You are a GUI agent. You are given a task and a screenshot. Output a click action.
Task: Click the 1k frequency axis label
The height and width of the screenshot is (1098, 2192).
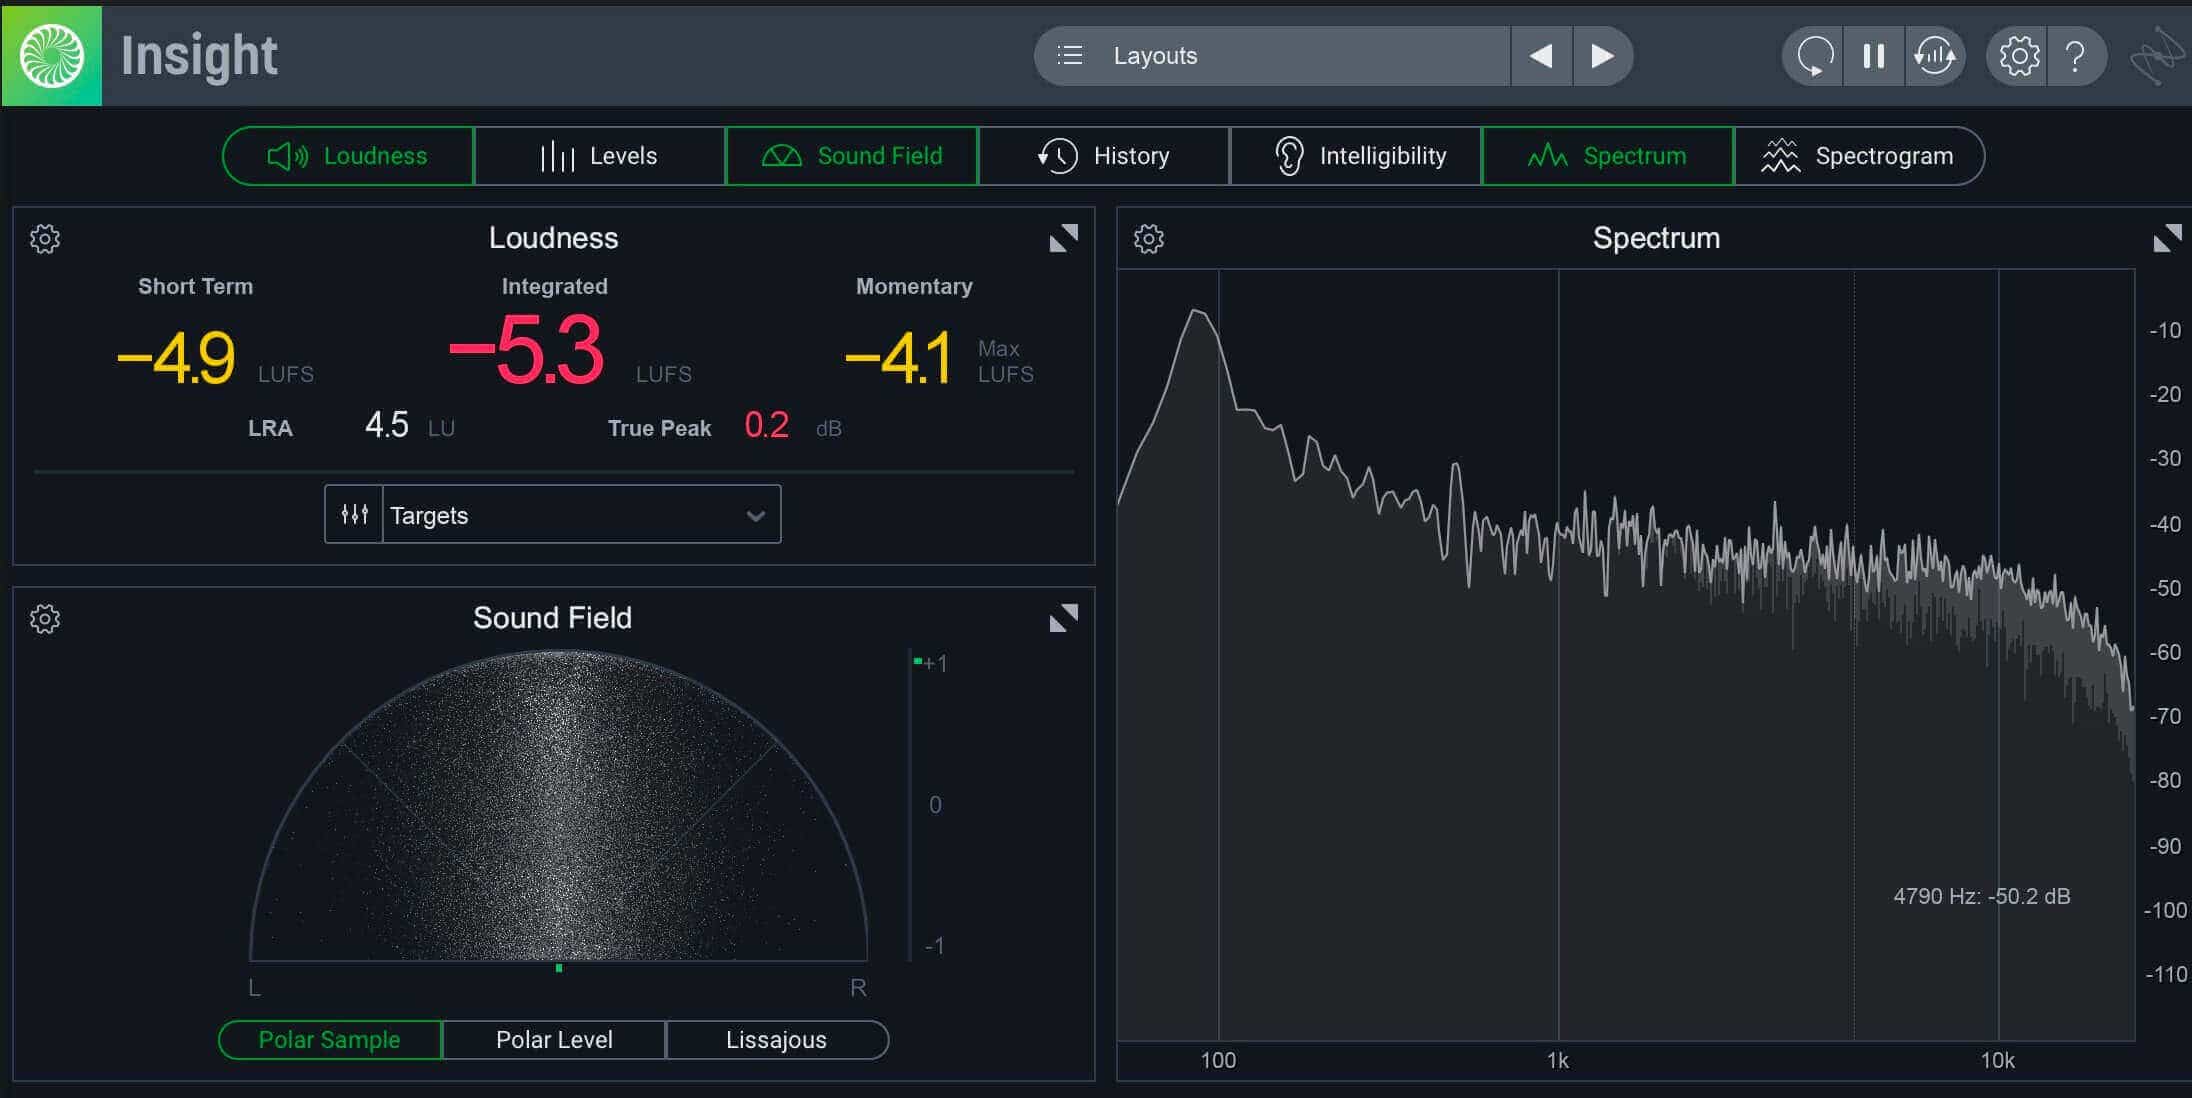1558,1061
